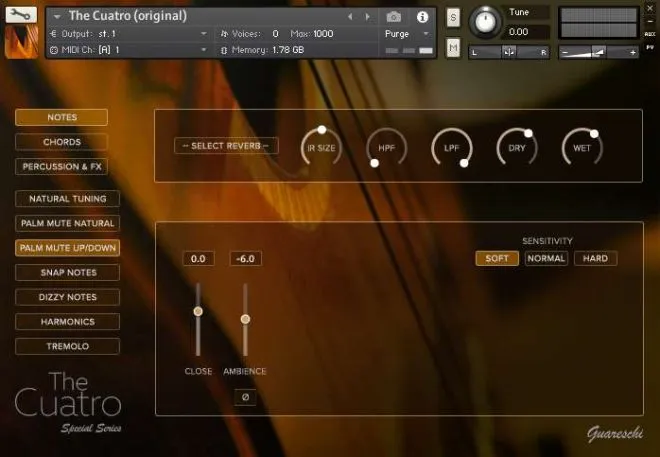This screenshot has height=457, width=660.
Task: Click the WET knob
Action: (x=582, y=147)
